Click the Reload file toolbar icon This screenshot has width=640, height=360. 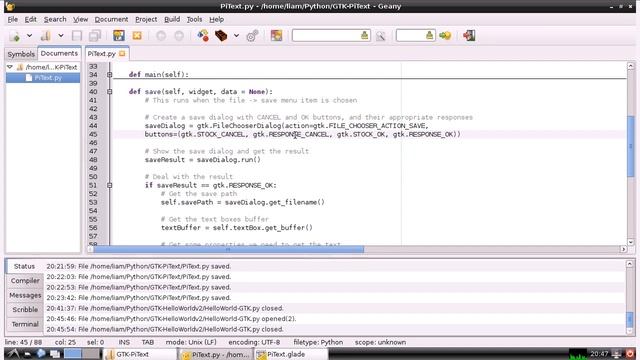119,36
